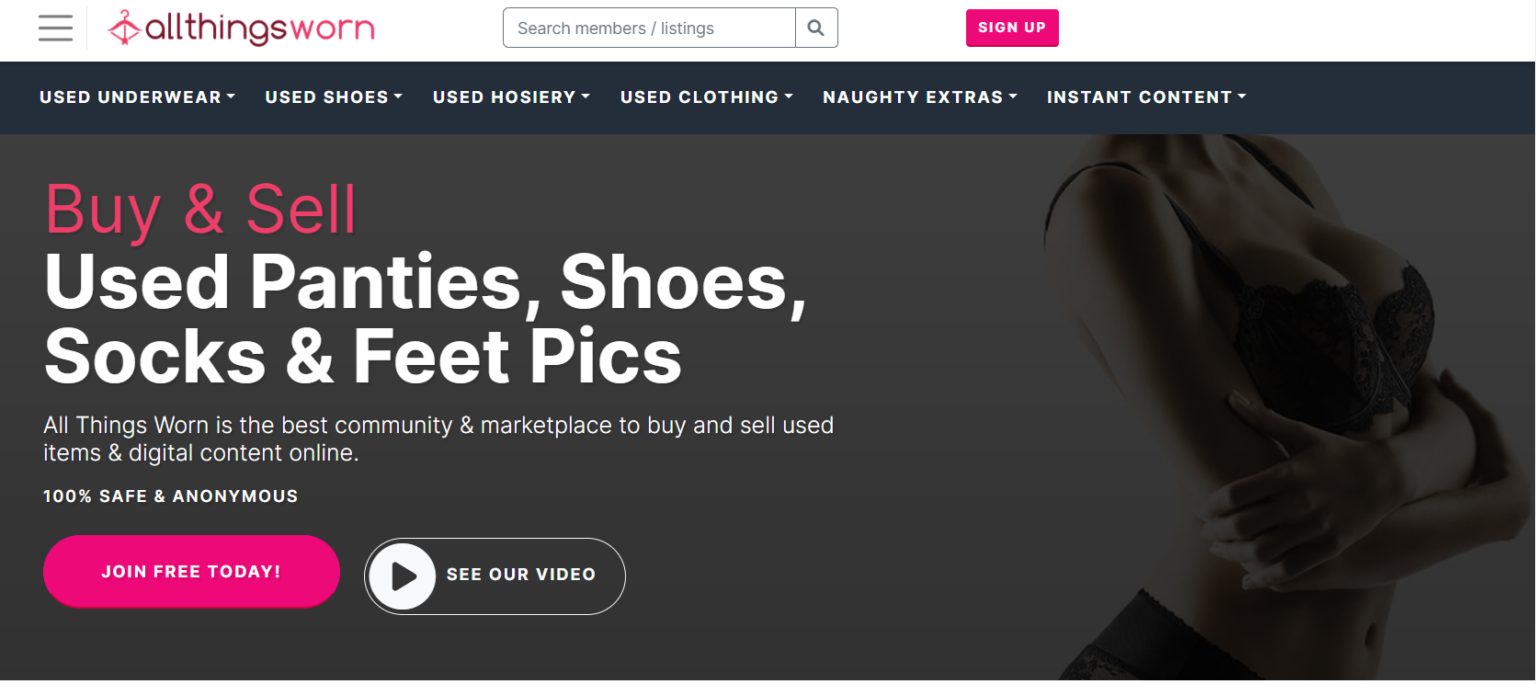This screenshot has width=1536, height=684.
Task: Select the See Our Video label
Action: (521, 575)
